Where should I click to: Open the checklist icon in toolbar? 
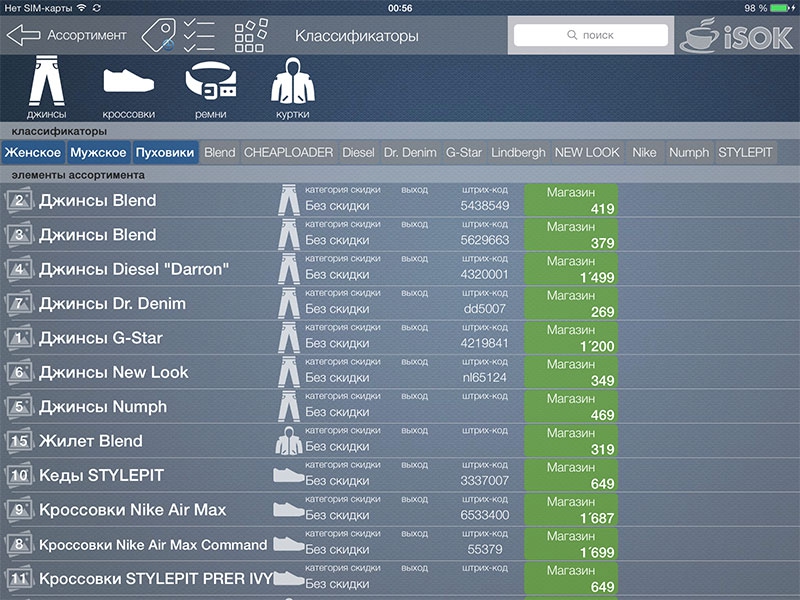click(x=199, y=35)
